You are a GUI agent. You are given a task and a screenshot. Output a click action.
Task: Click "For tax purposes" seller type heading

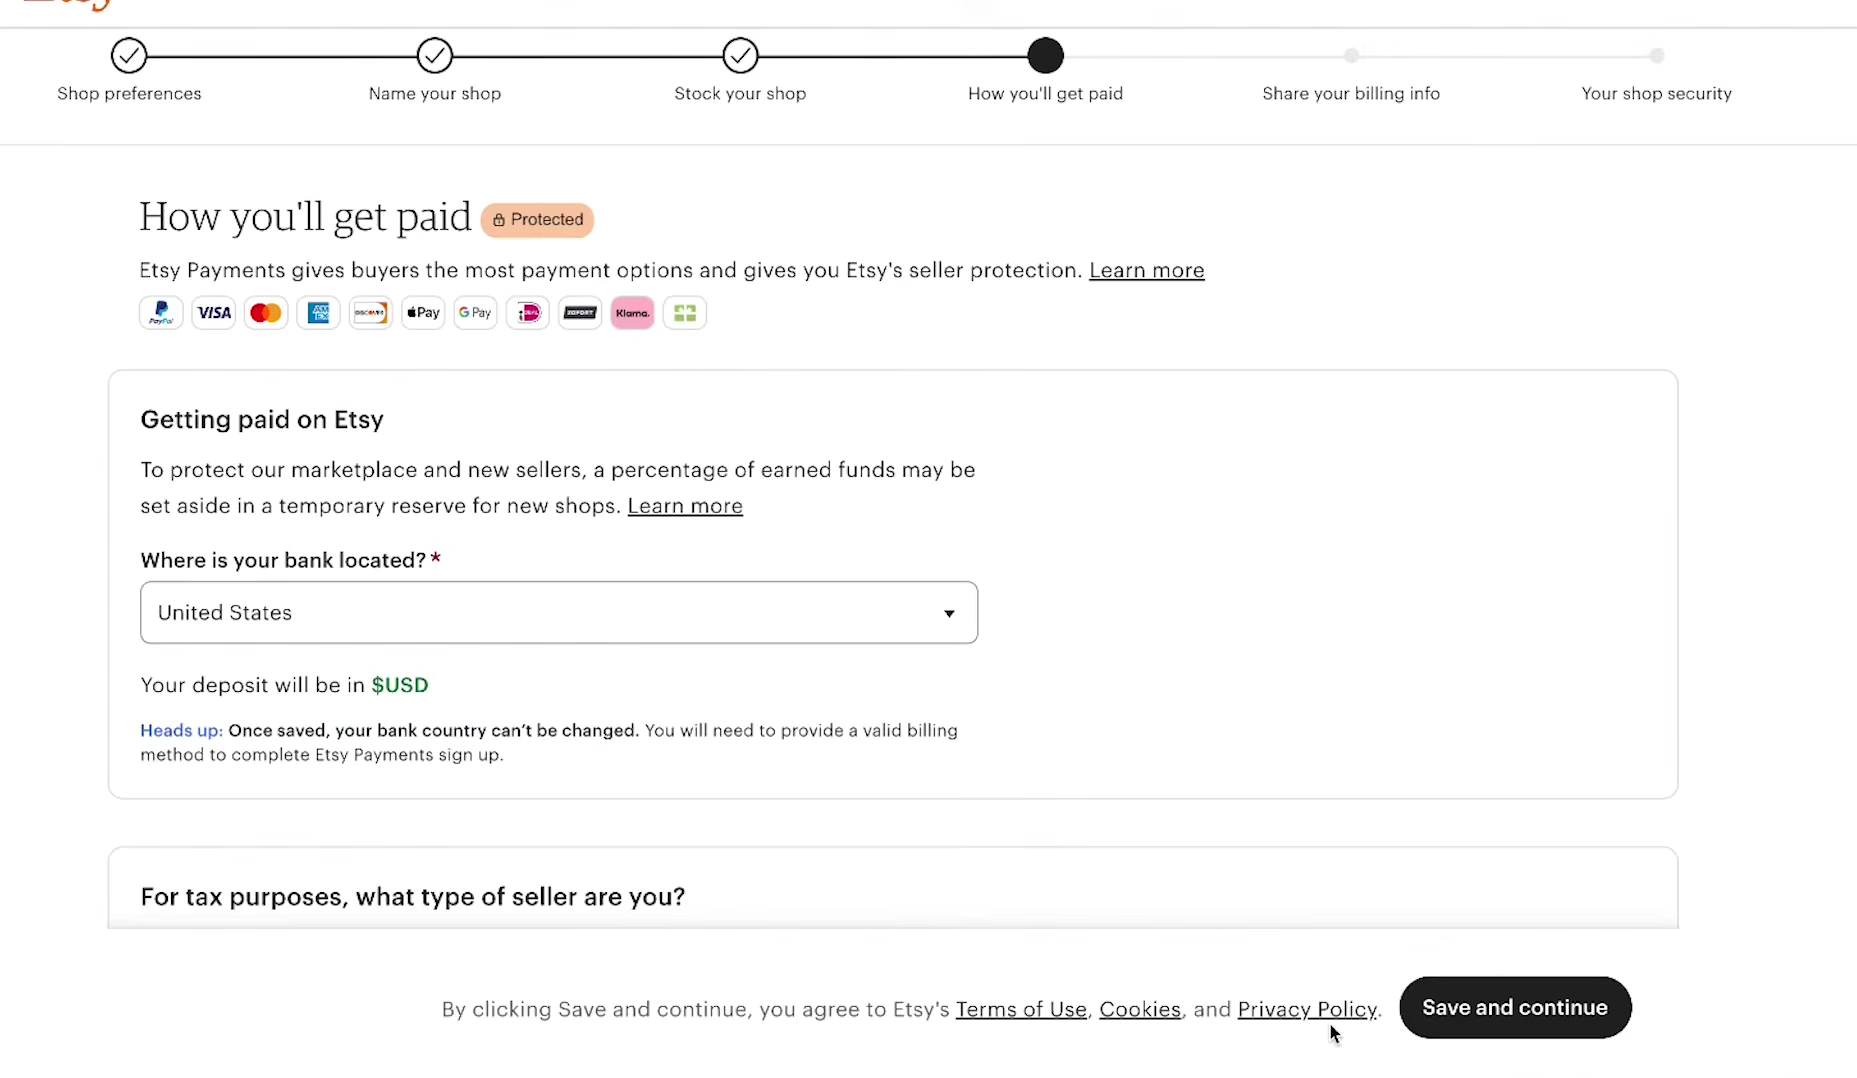pos(413,897)
